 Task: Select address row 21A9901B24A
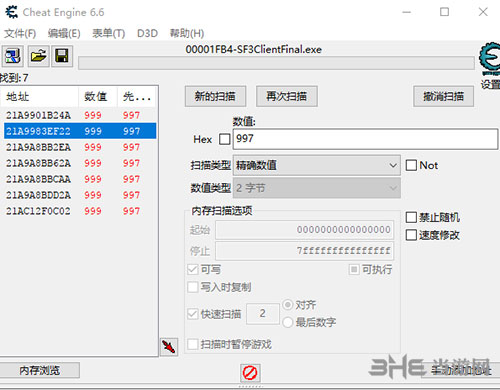pos(80,115)
